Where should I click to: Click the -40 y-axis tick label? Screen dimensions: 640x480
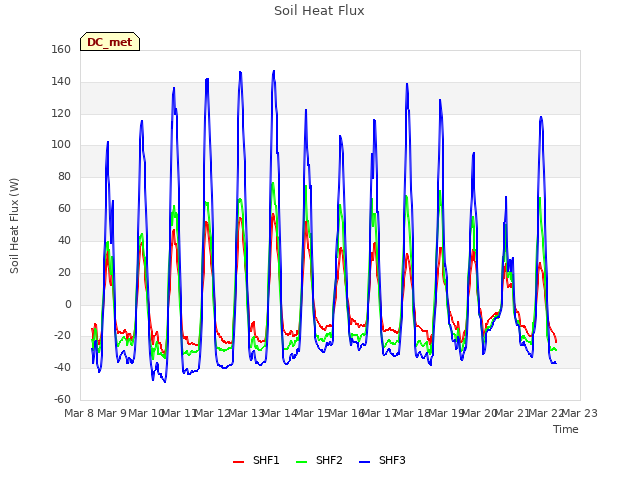point(62,367)
